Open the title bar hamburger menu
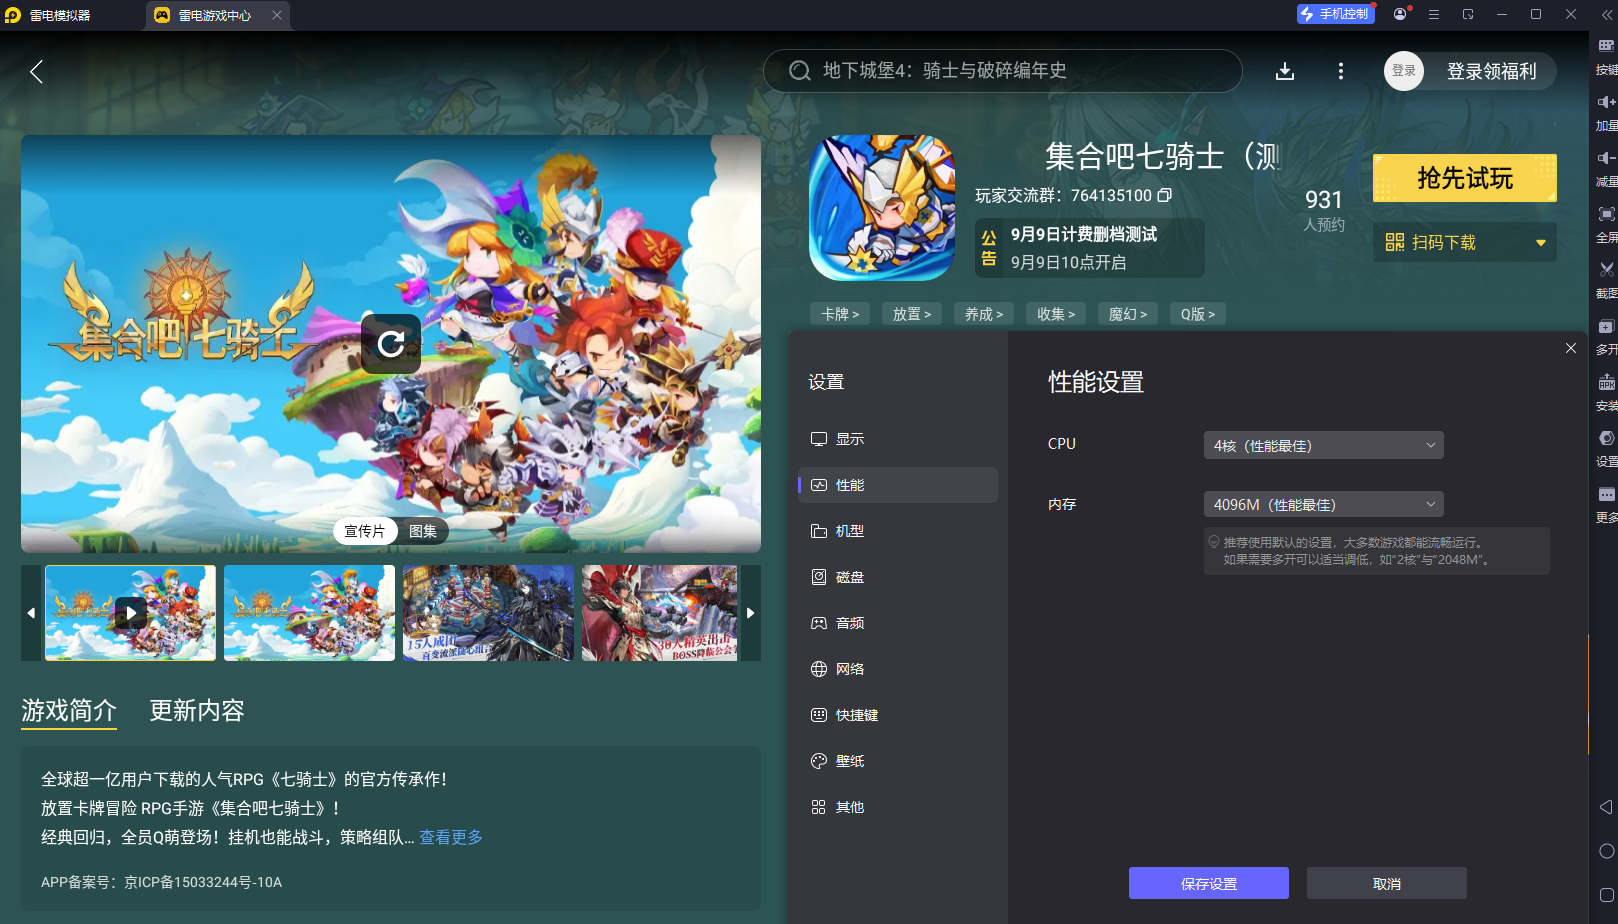 [x=1434, y=14]
